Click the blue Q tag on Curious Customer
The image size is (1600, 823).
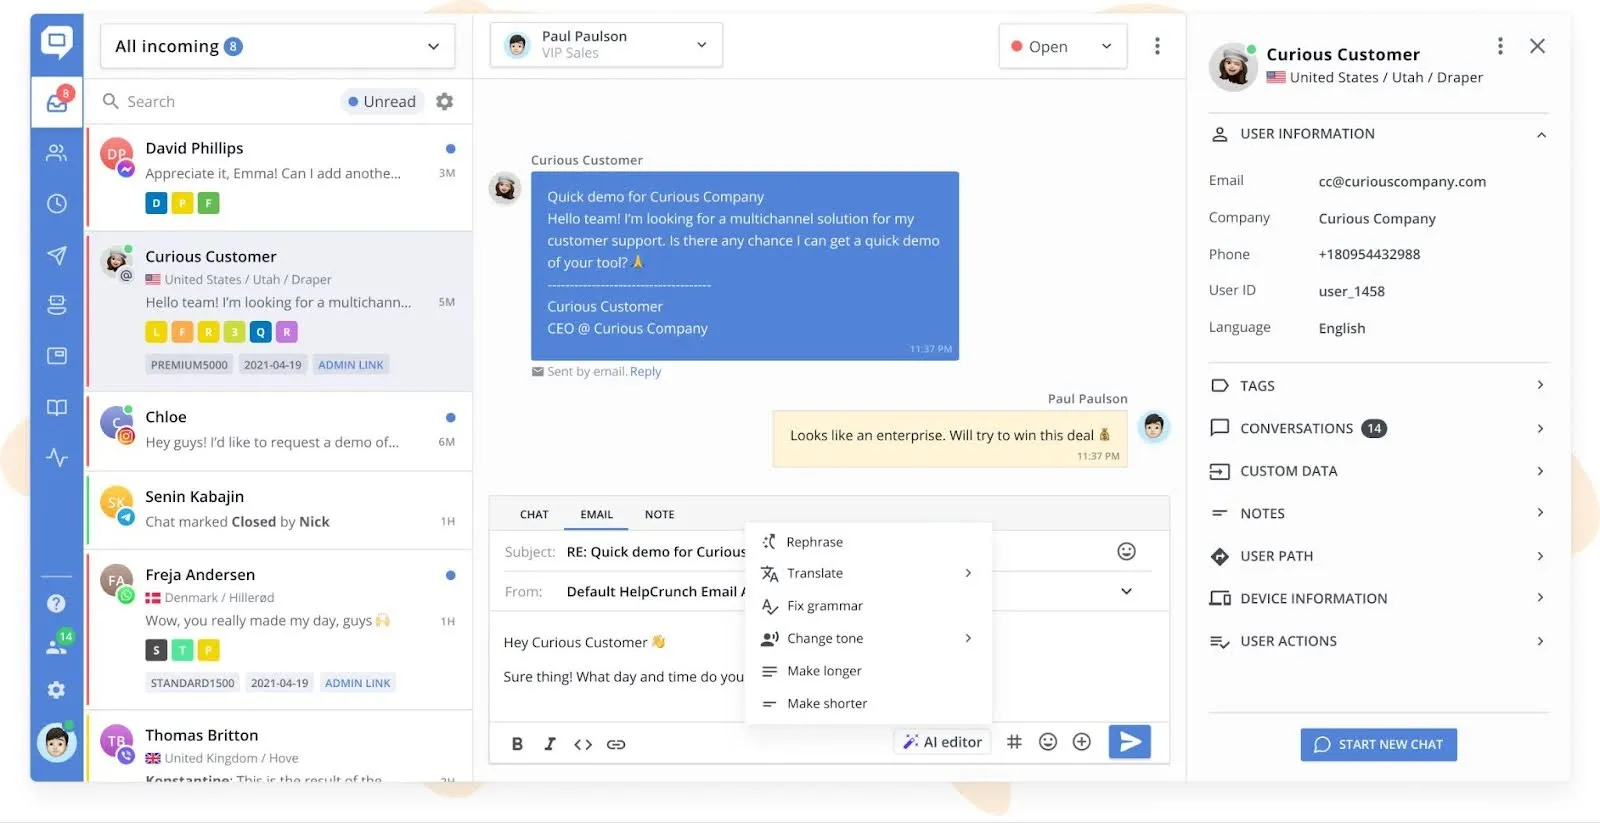260,332
